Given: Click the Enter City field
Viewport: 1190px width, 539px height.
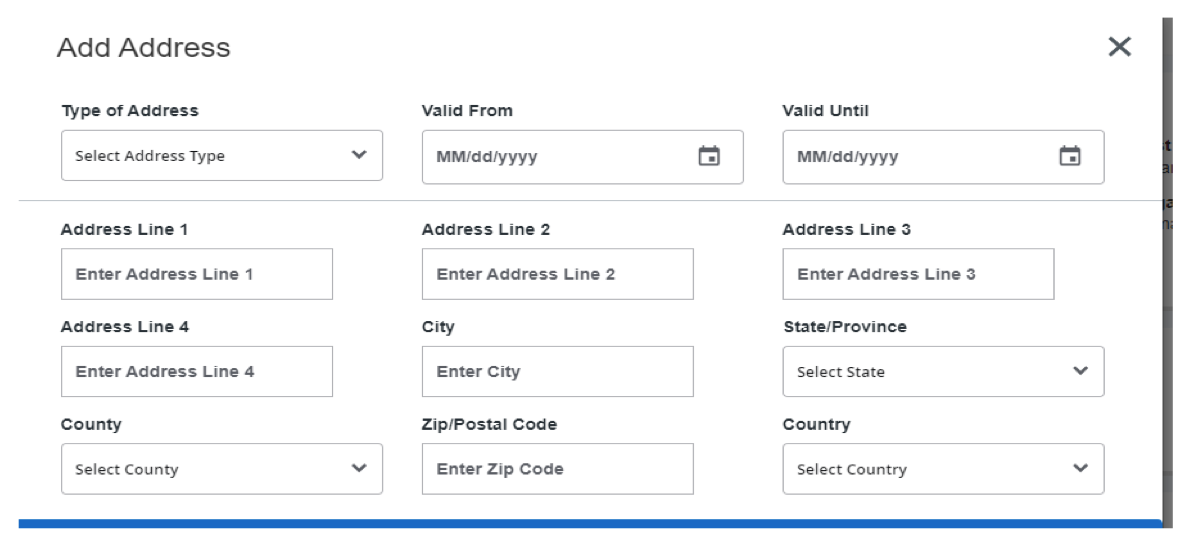Looking at the screenshot, I should 558,372.
